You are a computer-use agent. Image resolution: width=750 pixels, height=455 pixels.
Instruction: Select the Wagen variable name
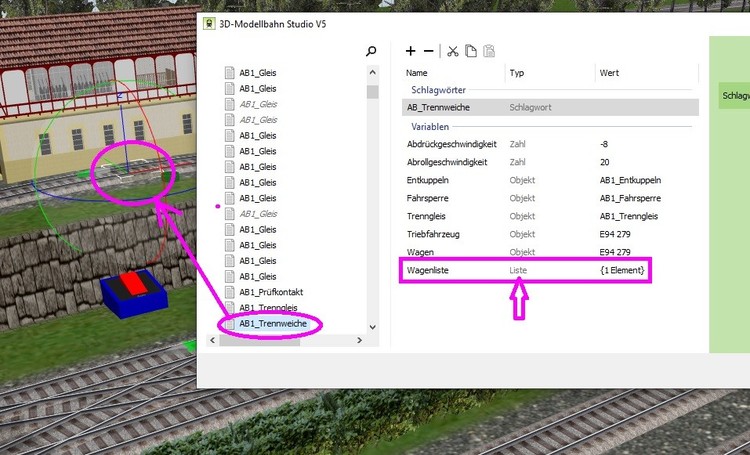[420, 252]
